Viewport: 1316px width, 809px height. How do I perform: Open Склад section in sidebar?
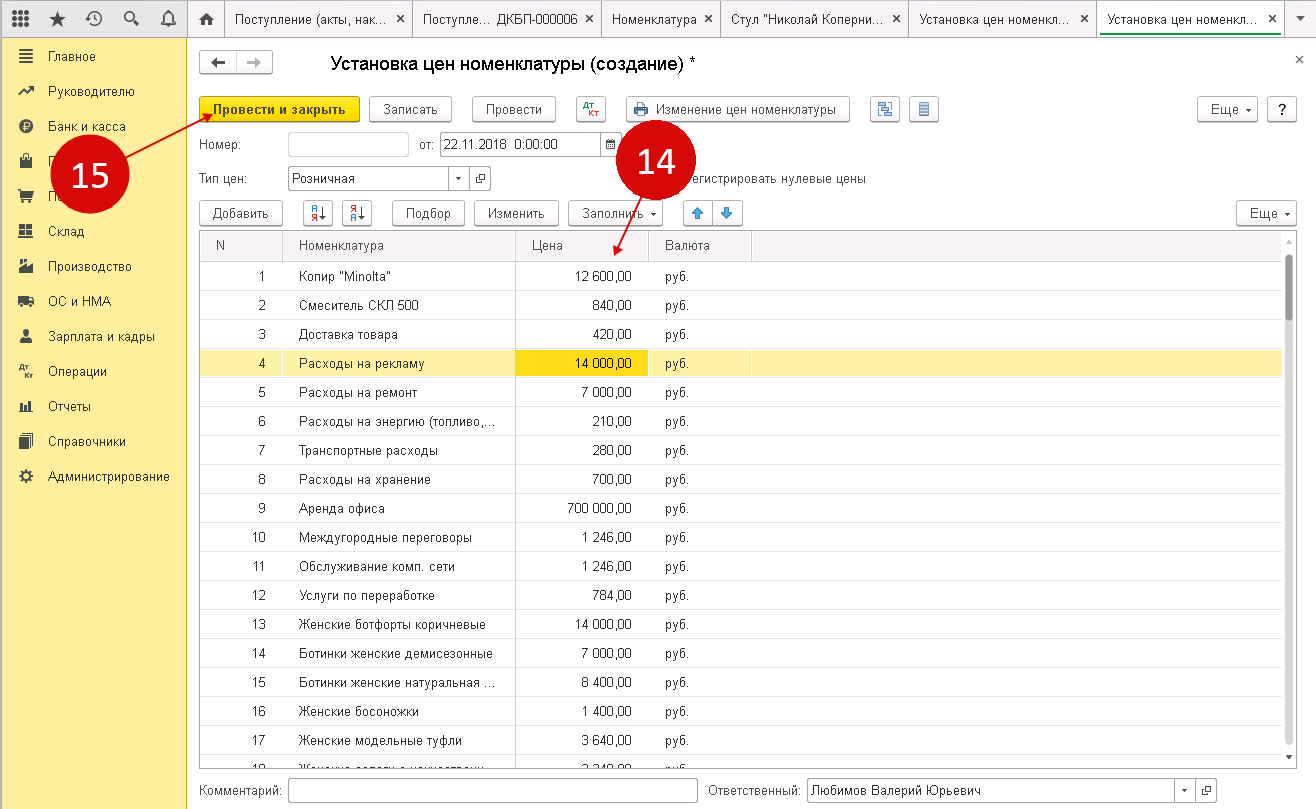click(66, 231)
